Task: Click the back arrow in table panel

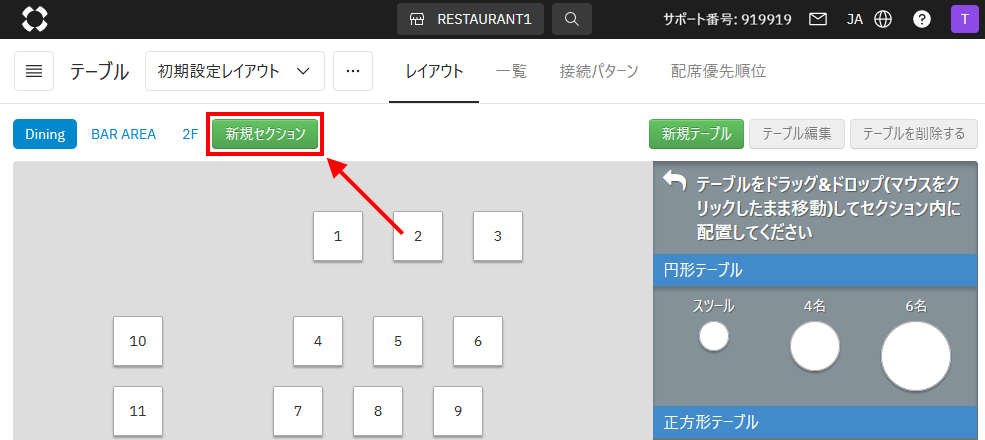Action: pos(675,181)
